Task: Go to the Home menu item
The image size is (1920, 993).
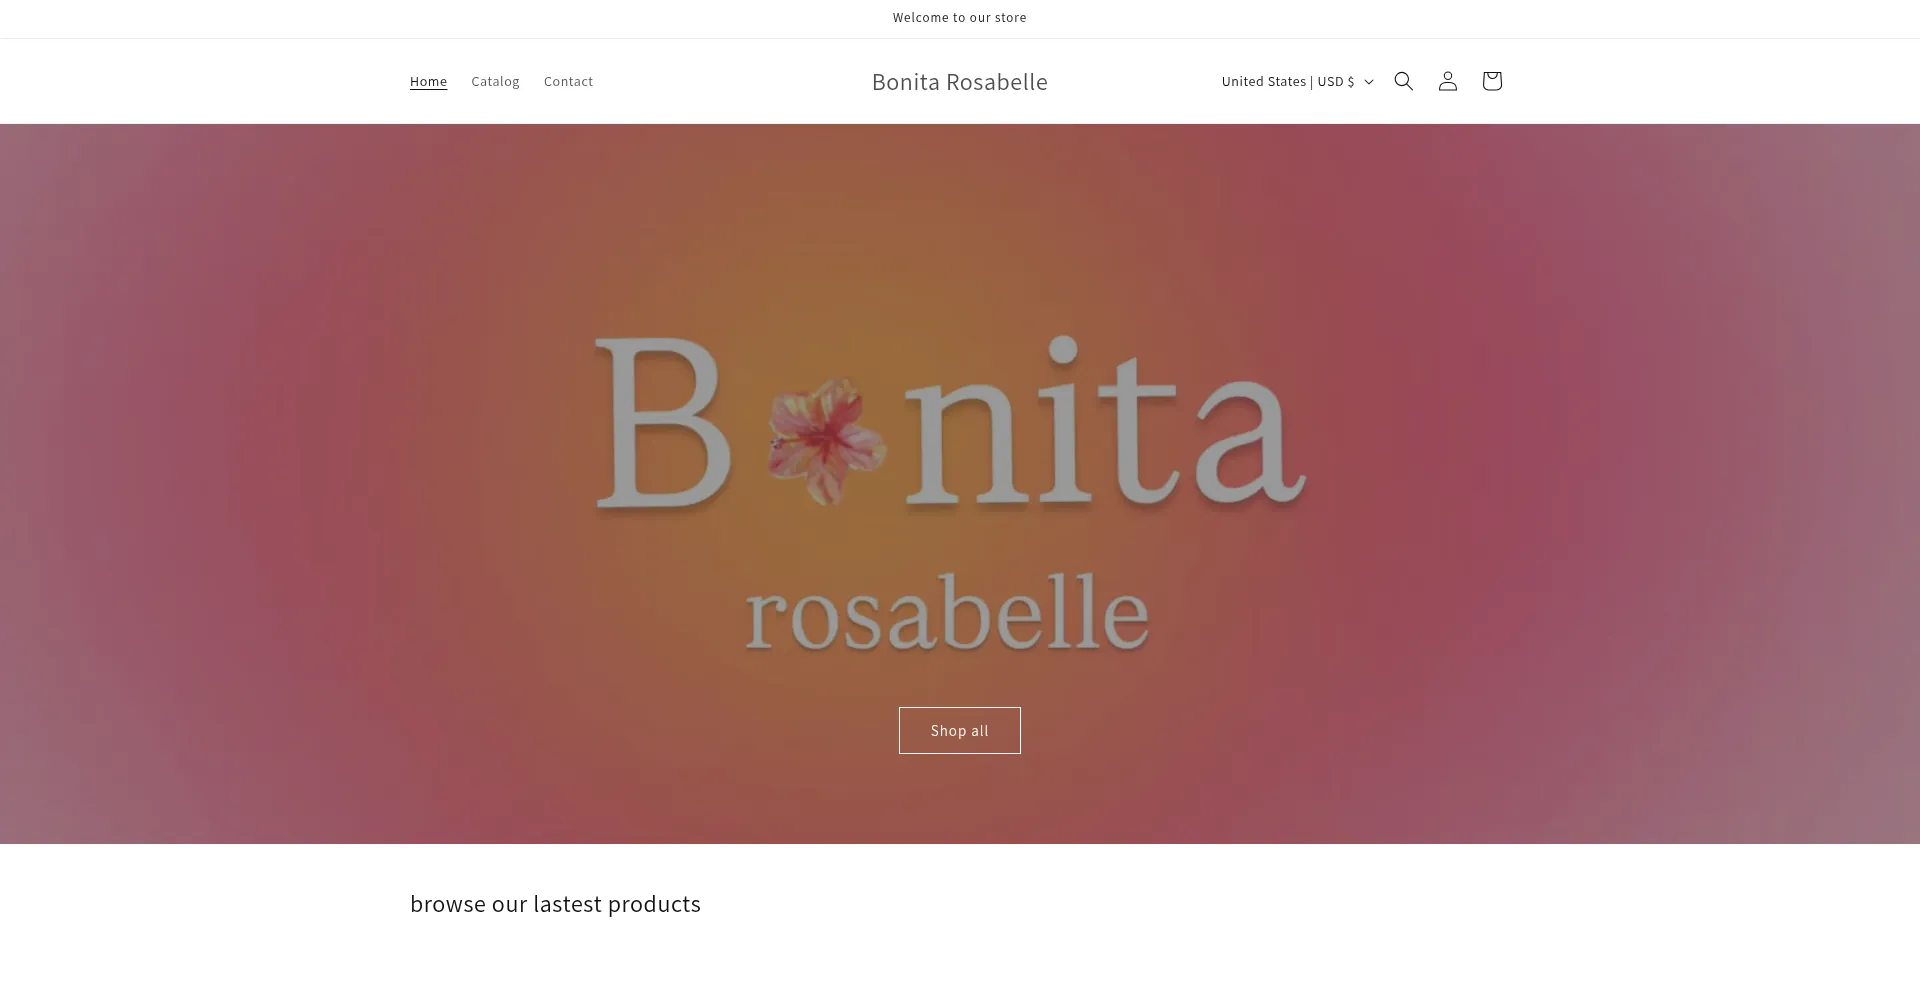Action: tap(428, 82)
